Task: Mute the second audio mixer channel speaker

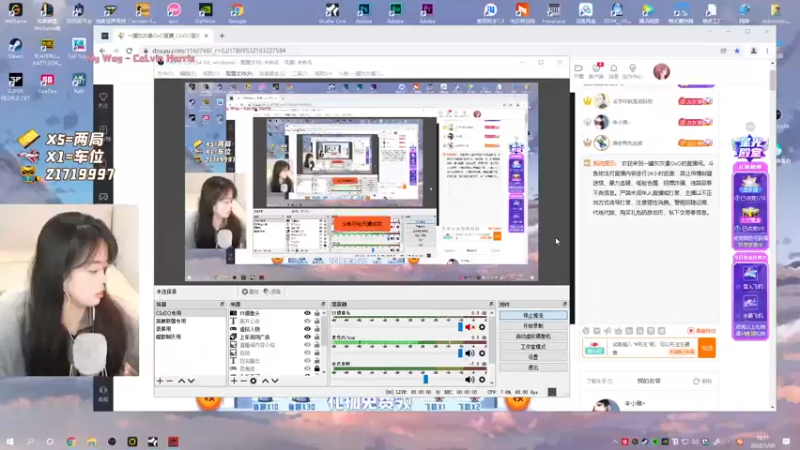Action: tap(469, 353)
